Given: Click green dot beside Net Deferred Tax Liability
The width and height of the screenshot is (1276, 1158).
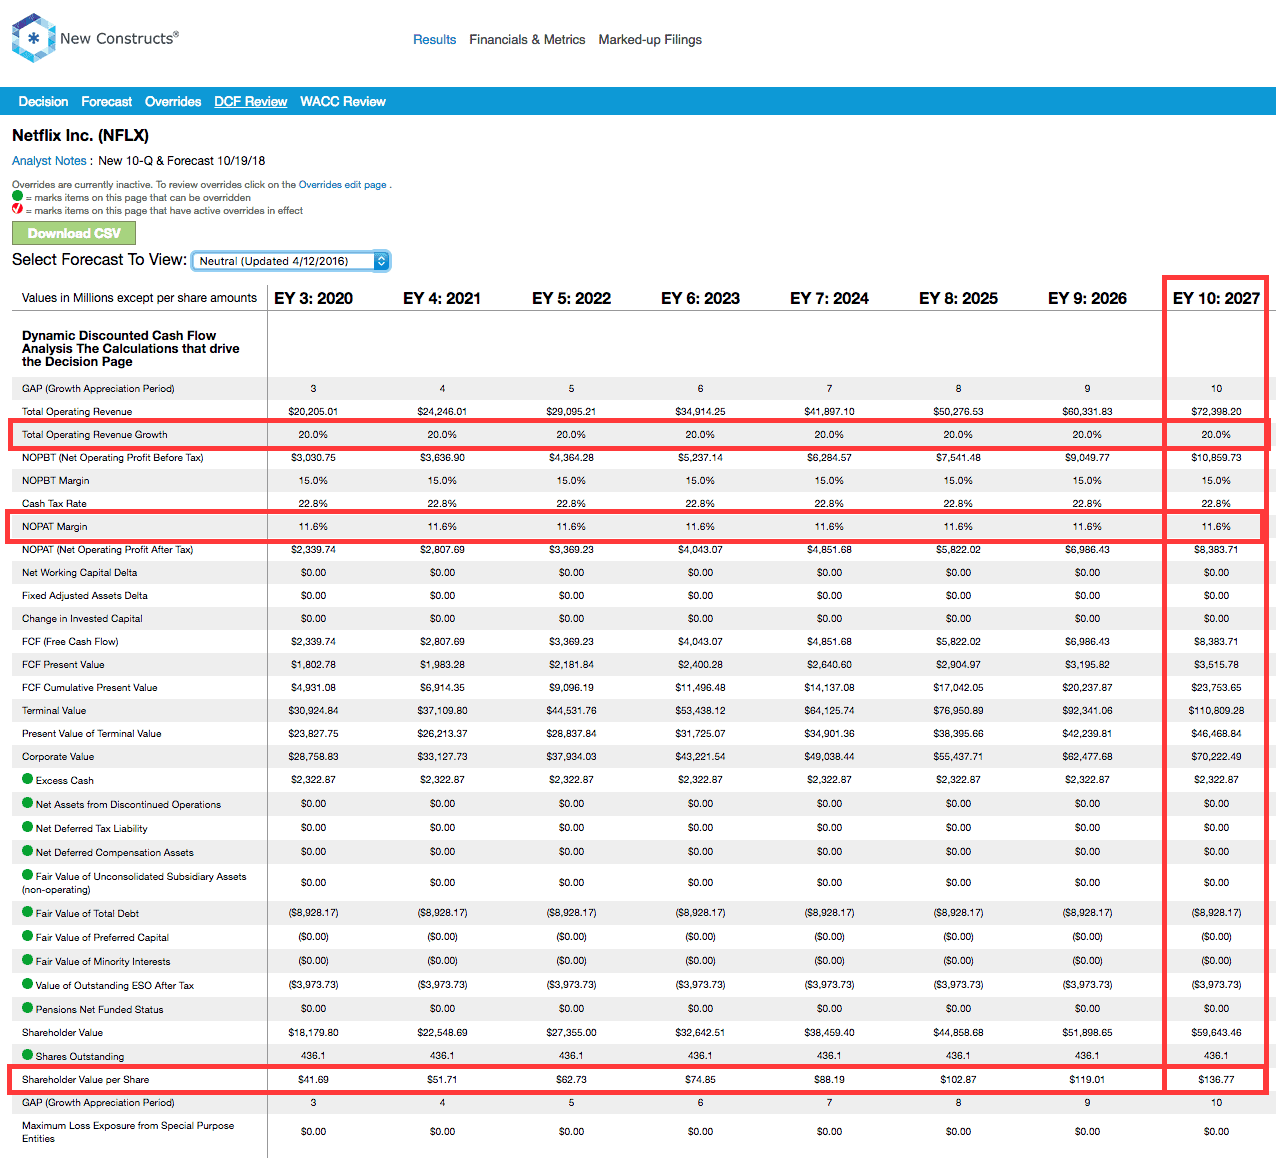Looking at the screenshot, I should point(28,827).
